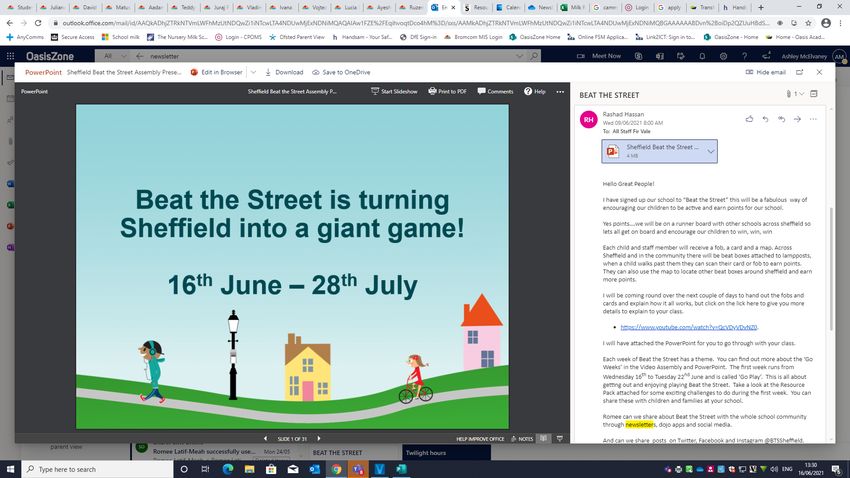Open Ashley McElvaney account avatar
Screen dimensions: 850x478
click(839, 56)
